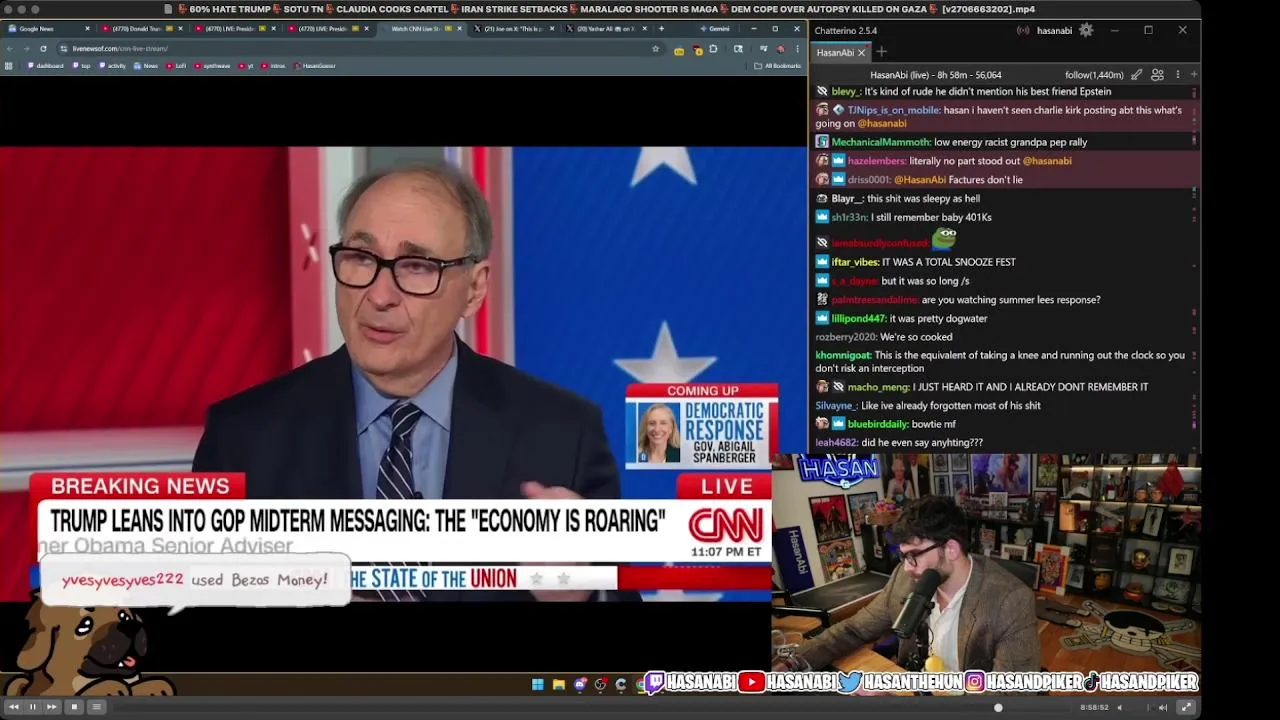The height and width of the screenshot is (720, 1280).
Task: Click the playback seek bar handle
Action: (998, 707)
